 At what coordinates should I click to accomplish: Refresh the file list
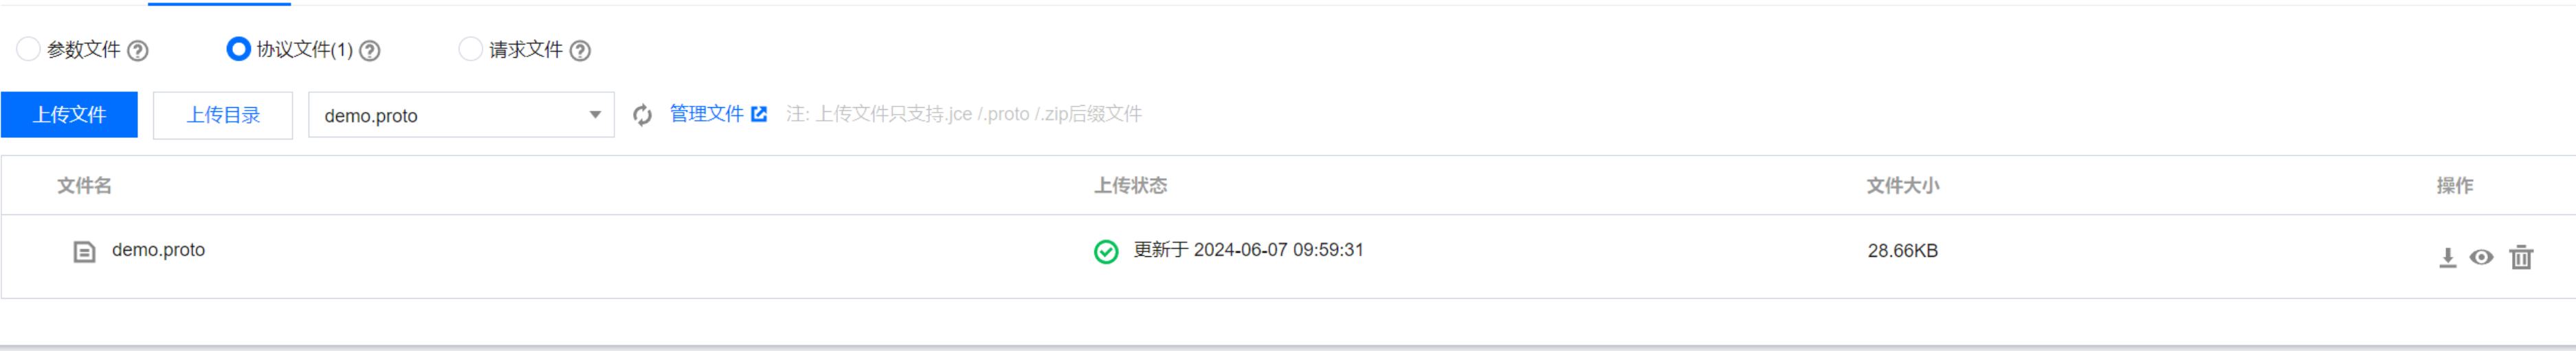(x=642, y=115)
